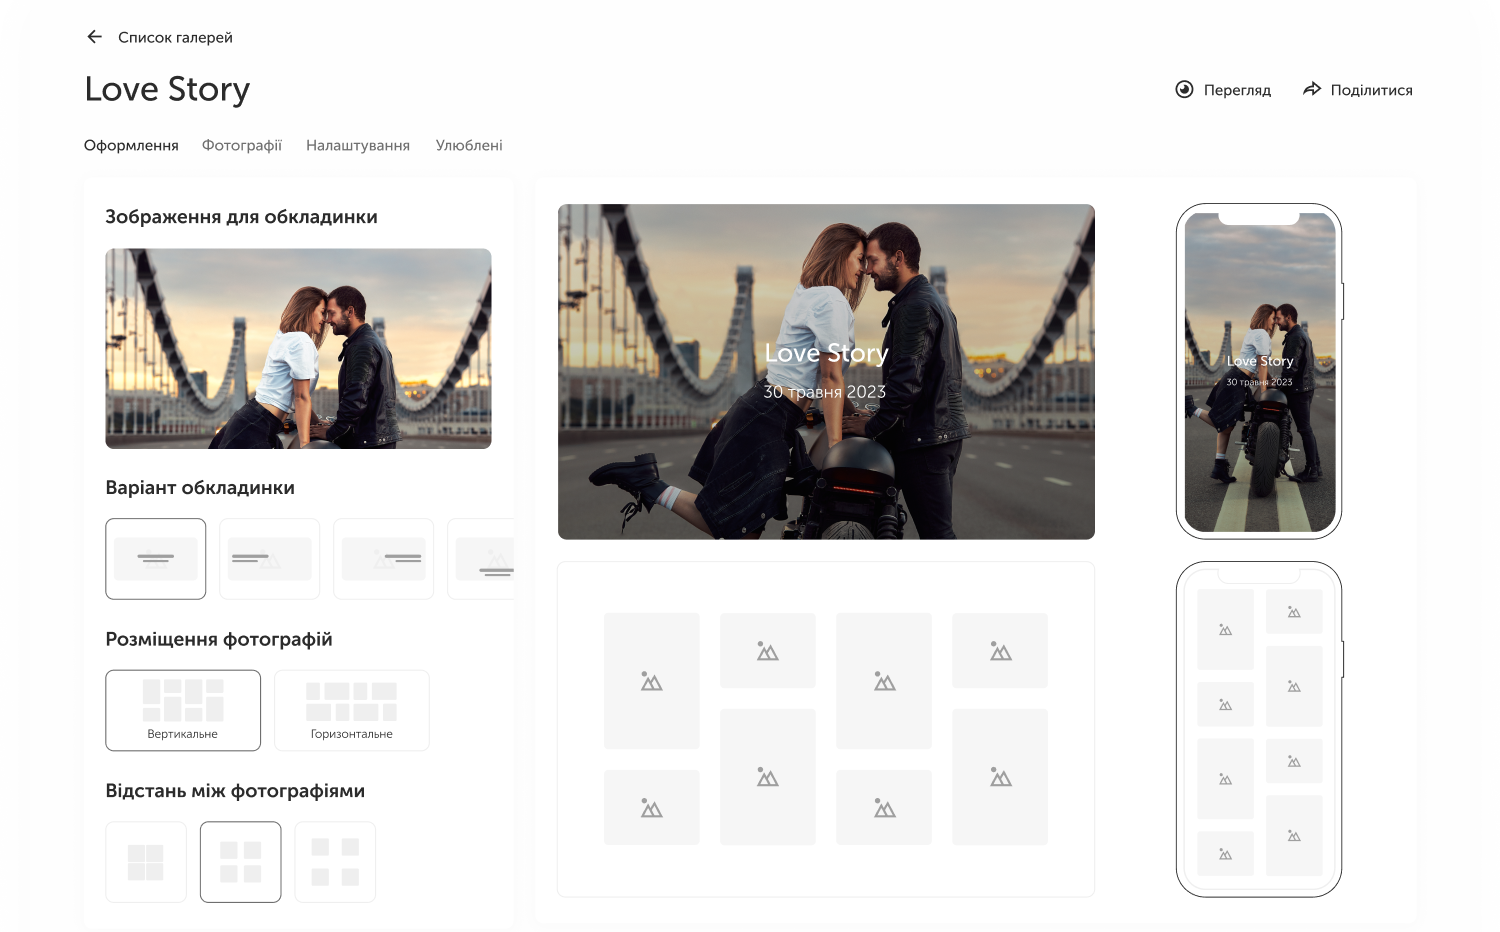Select the centered-title cover variant
1500x932 pixels.
click(x=156, y=559)
